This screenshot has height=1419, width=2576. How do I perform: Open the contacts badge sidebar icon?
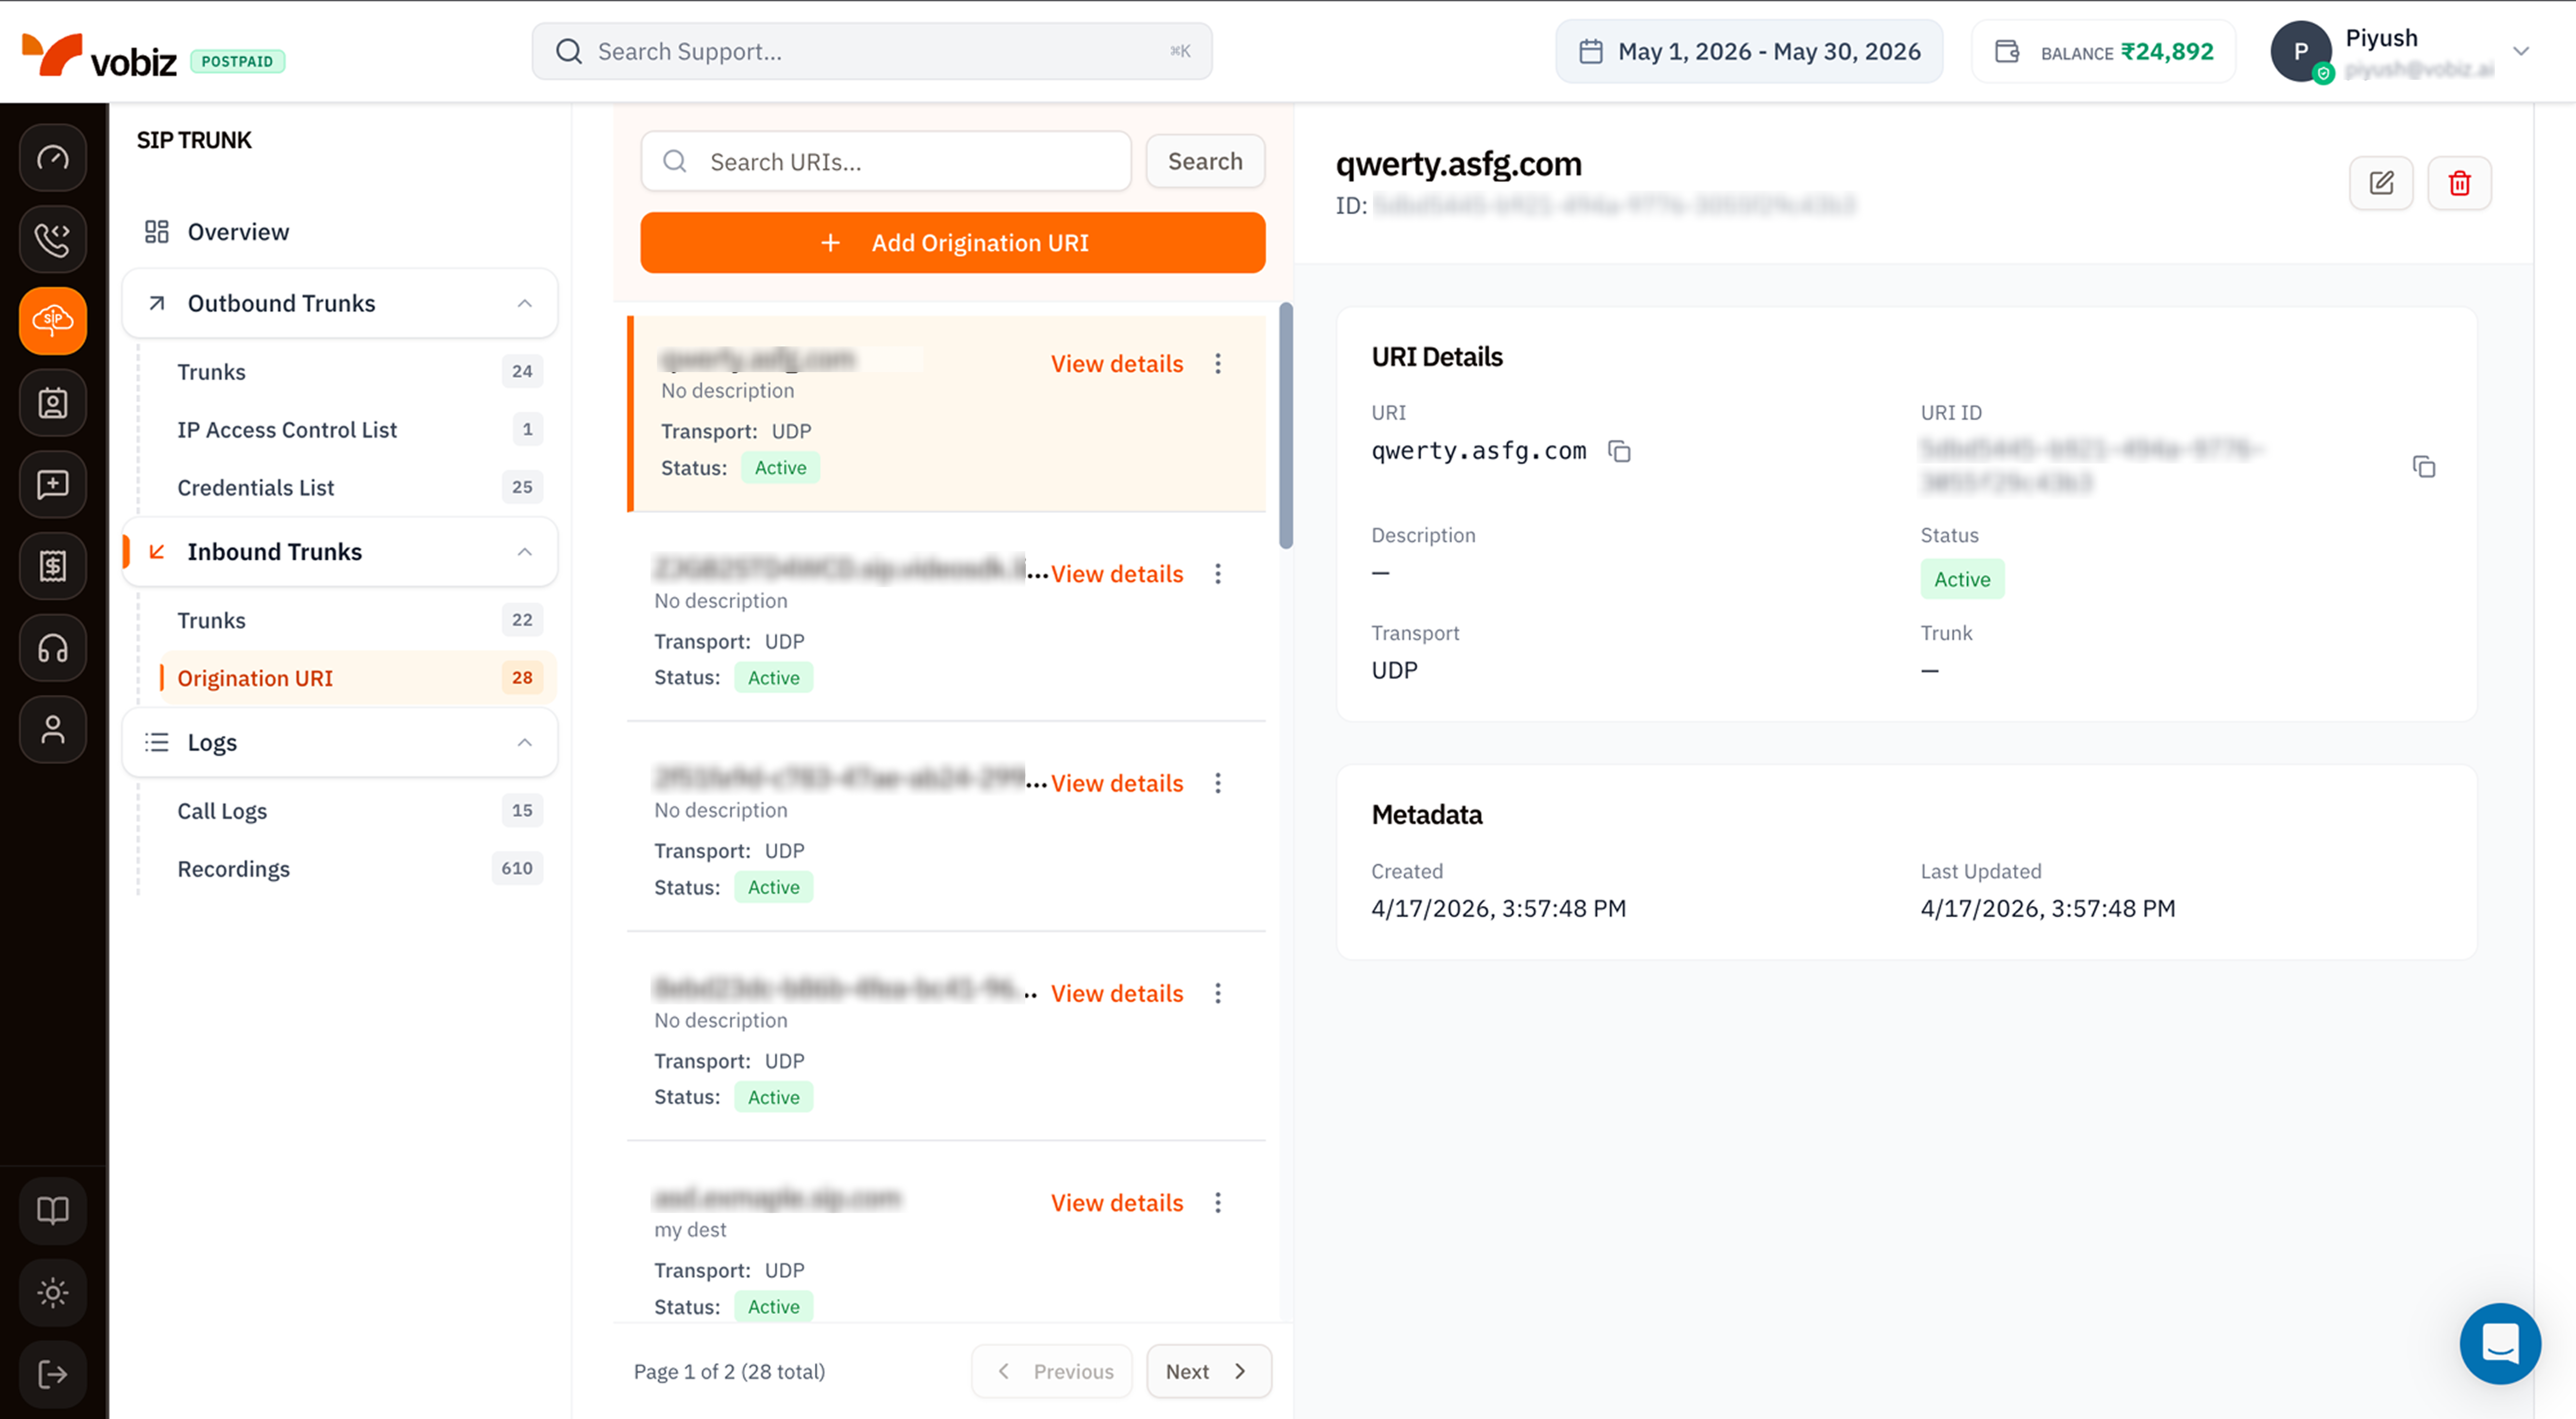click(53, 403)
